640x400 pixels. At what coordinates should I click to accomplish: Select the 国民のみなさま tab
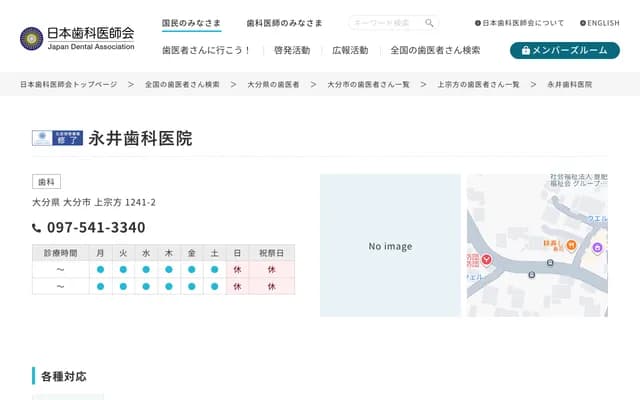tap(191, 23)
